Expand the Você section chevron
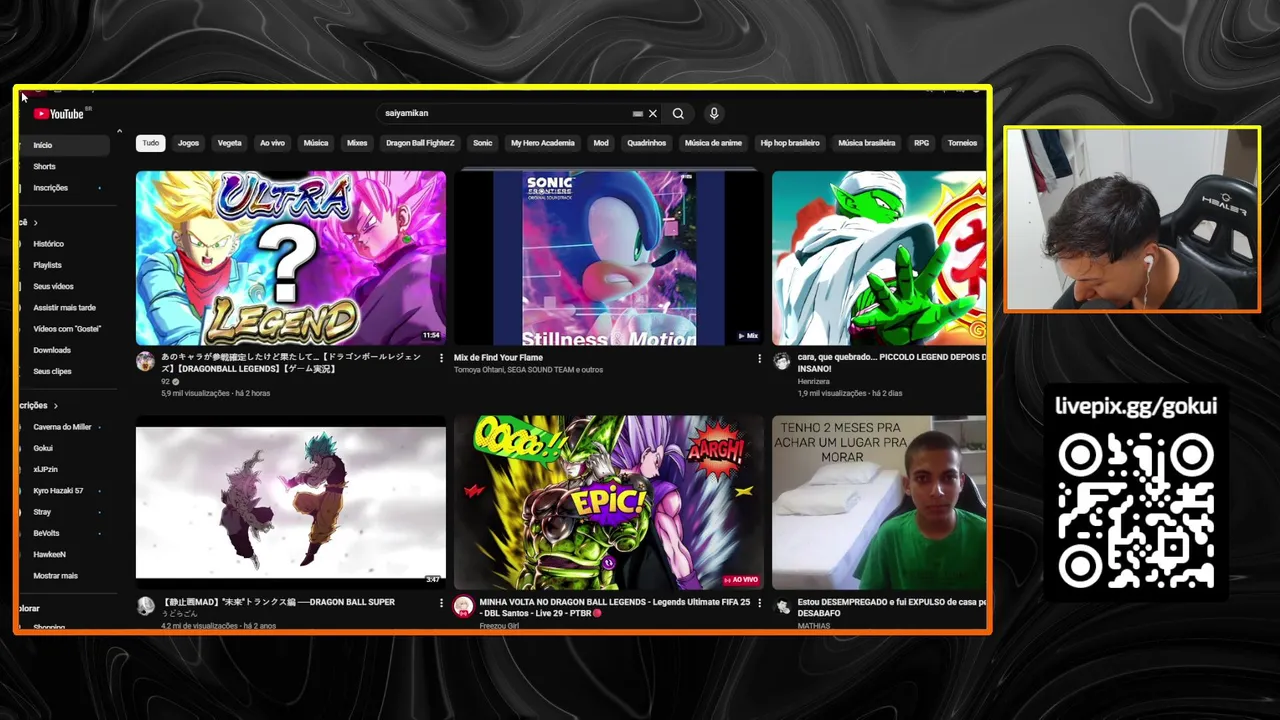Image resolution: width=1280 pixels, height=720 pixels. coord(35,223)
